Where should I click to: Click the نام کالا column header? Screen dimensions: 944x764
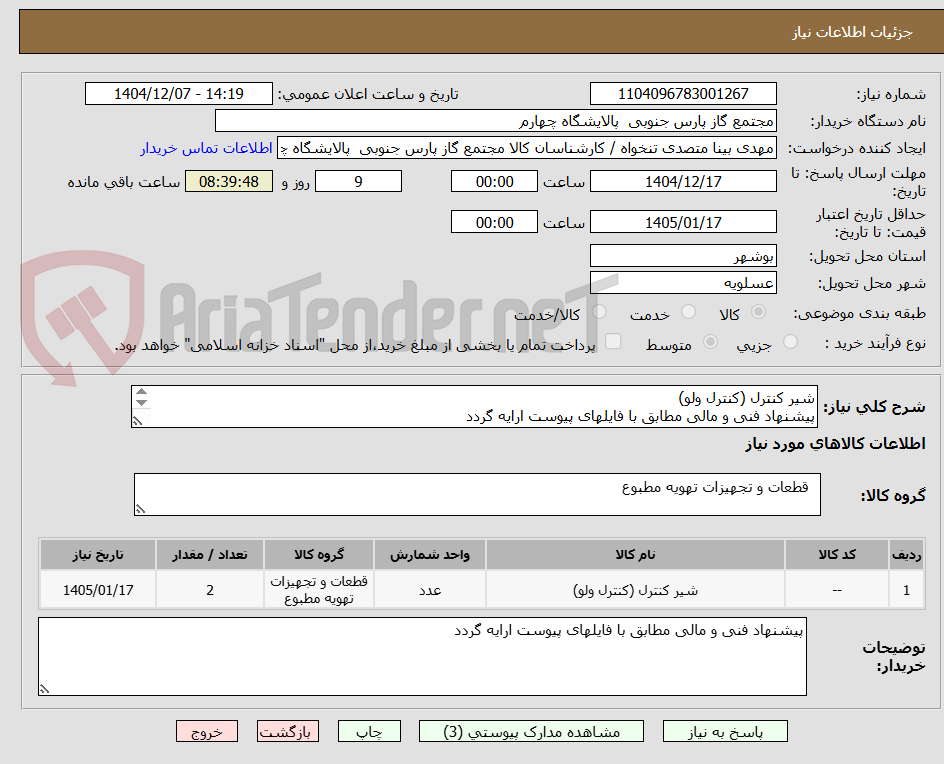coord(635,554)
